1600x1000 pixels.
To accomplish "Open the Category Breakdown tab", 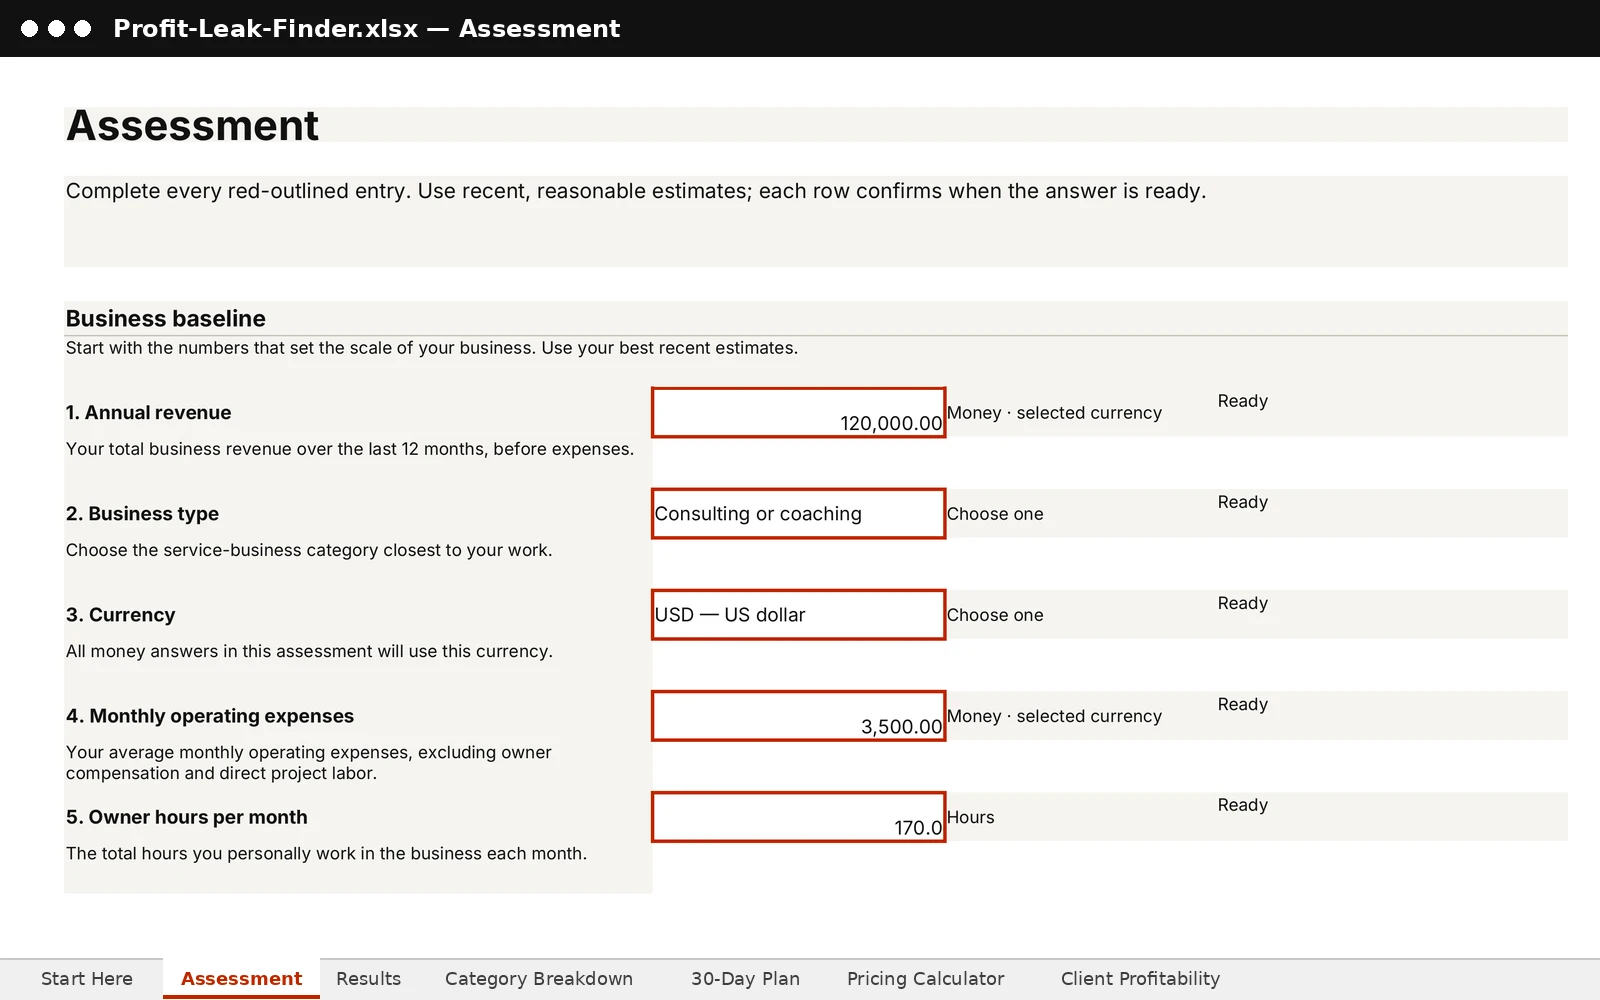I will pos(539,979).
